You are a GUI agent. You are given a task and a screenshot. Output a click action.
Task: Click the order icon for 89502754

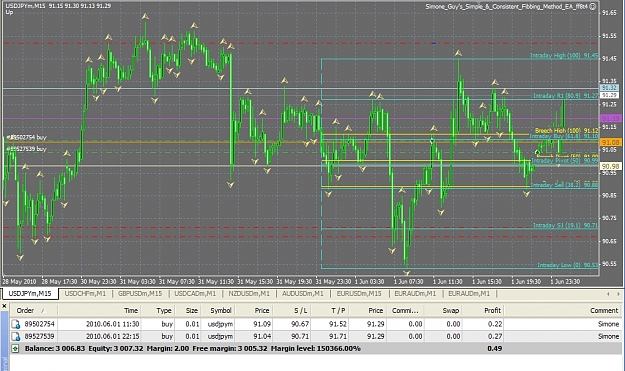(16, 324)
